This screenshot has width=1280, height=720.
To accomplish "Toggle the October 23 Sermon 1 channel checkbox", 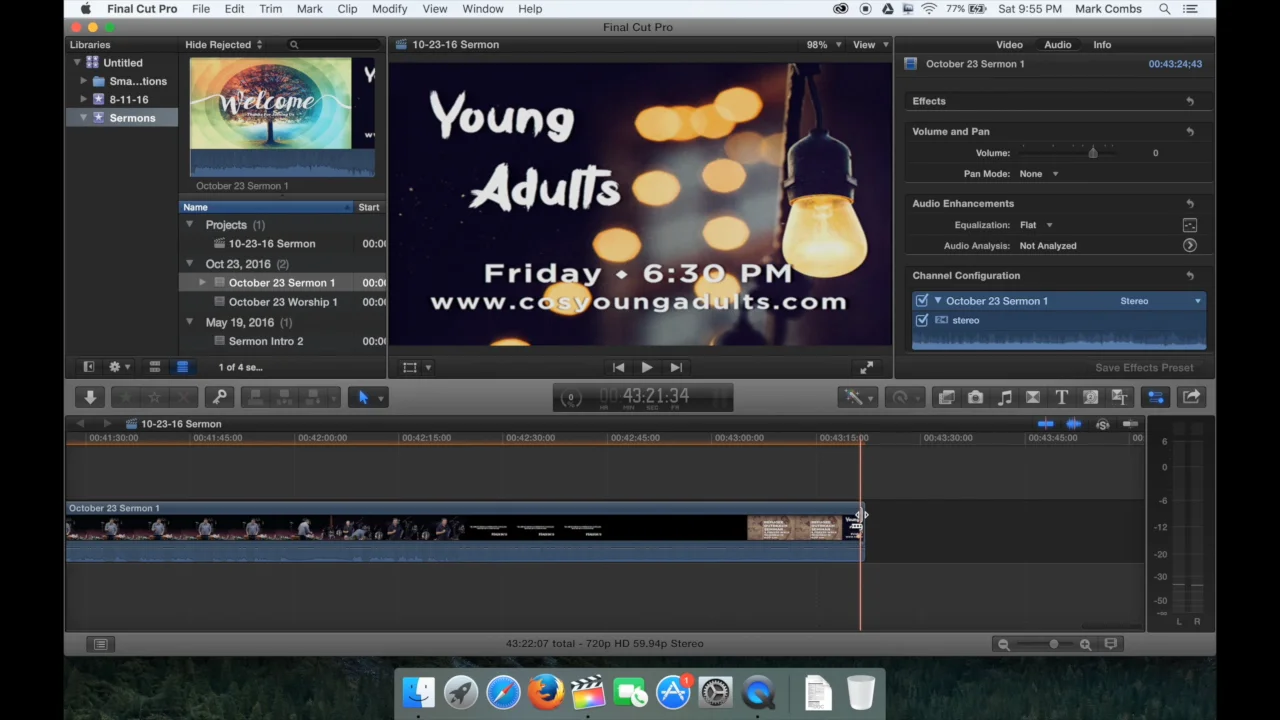I will [x=922, y=300].
